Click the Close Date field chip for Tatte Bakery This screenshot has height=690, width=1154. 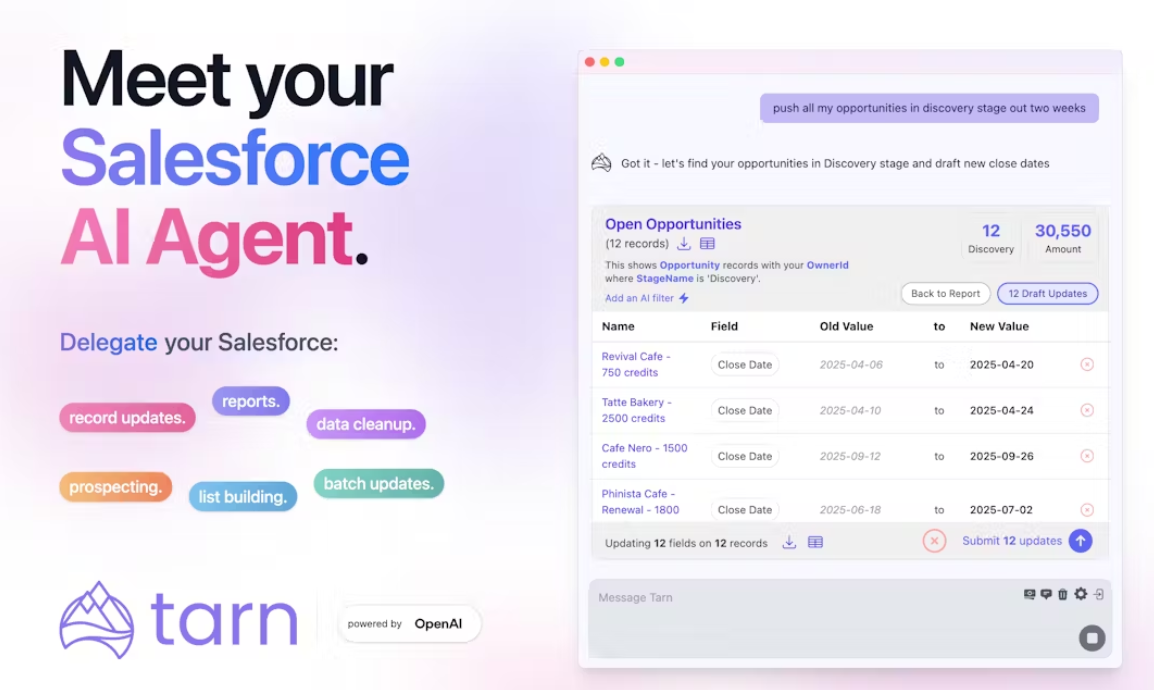tap(745, 410)
